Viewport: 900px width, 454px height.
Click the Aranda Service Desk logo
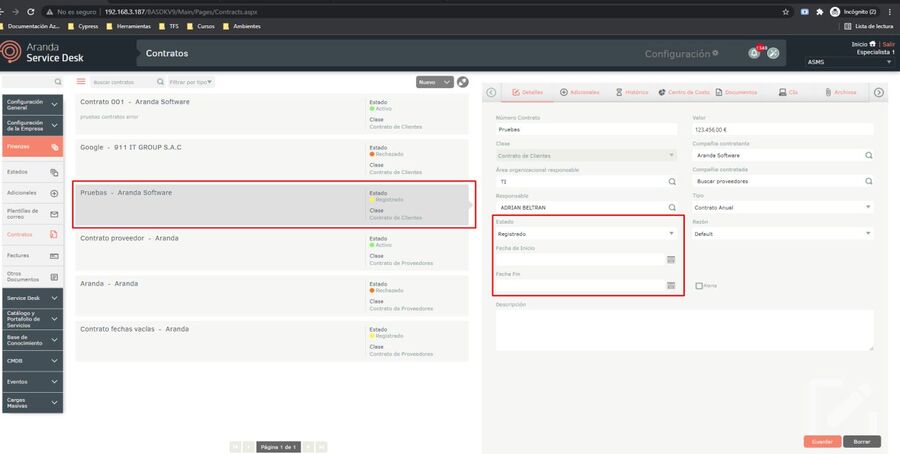point(42,52)
